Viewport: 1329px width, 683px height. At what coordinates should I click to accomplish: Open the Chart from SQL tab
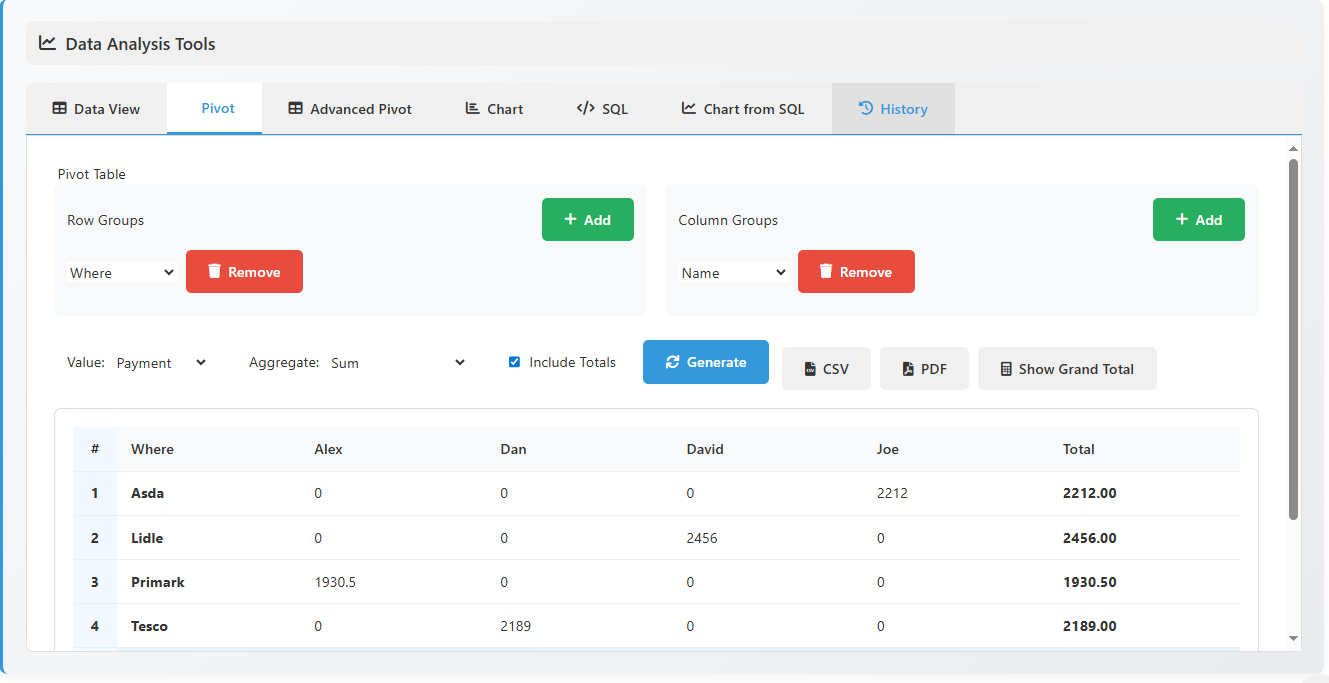point(742,108)
